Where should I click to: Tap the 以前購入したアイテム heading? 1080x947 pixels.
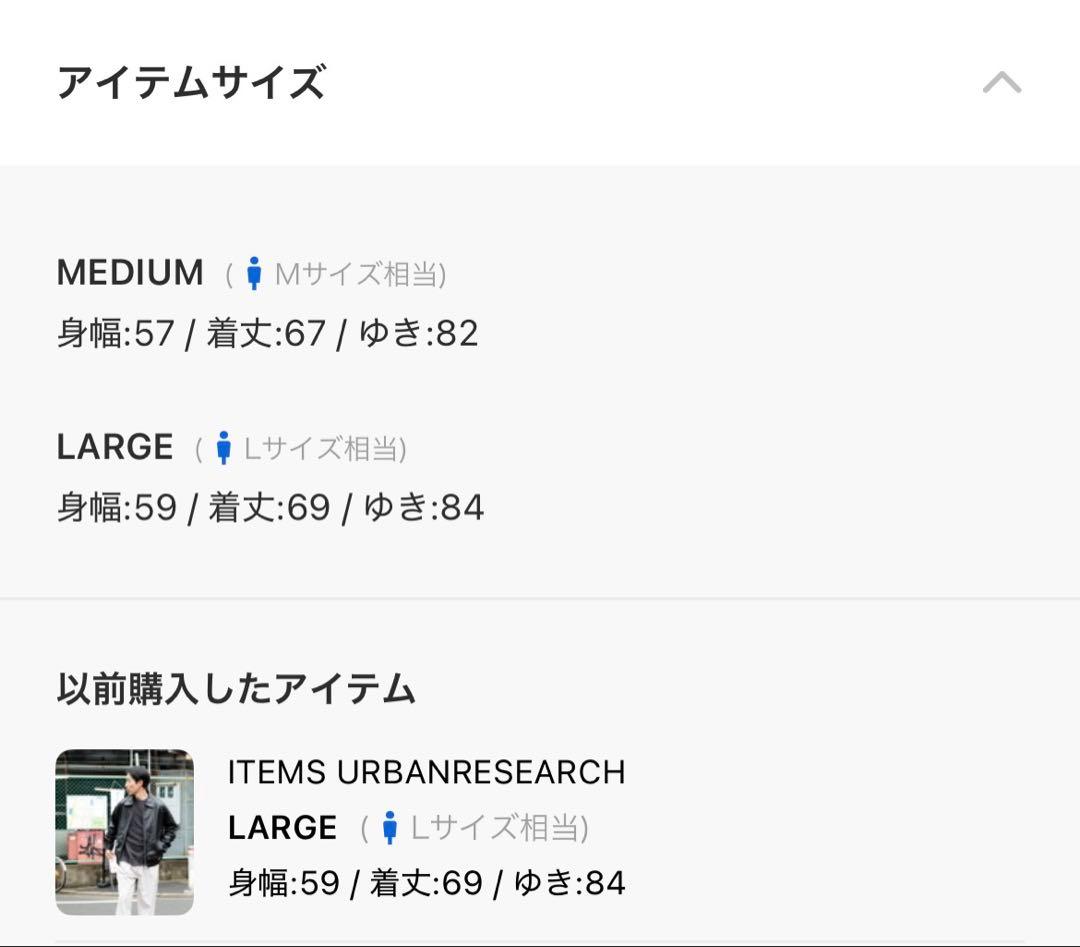[236, 689]
